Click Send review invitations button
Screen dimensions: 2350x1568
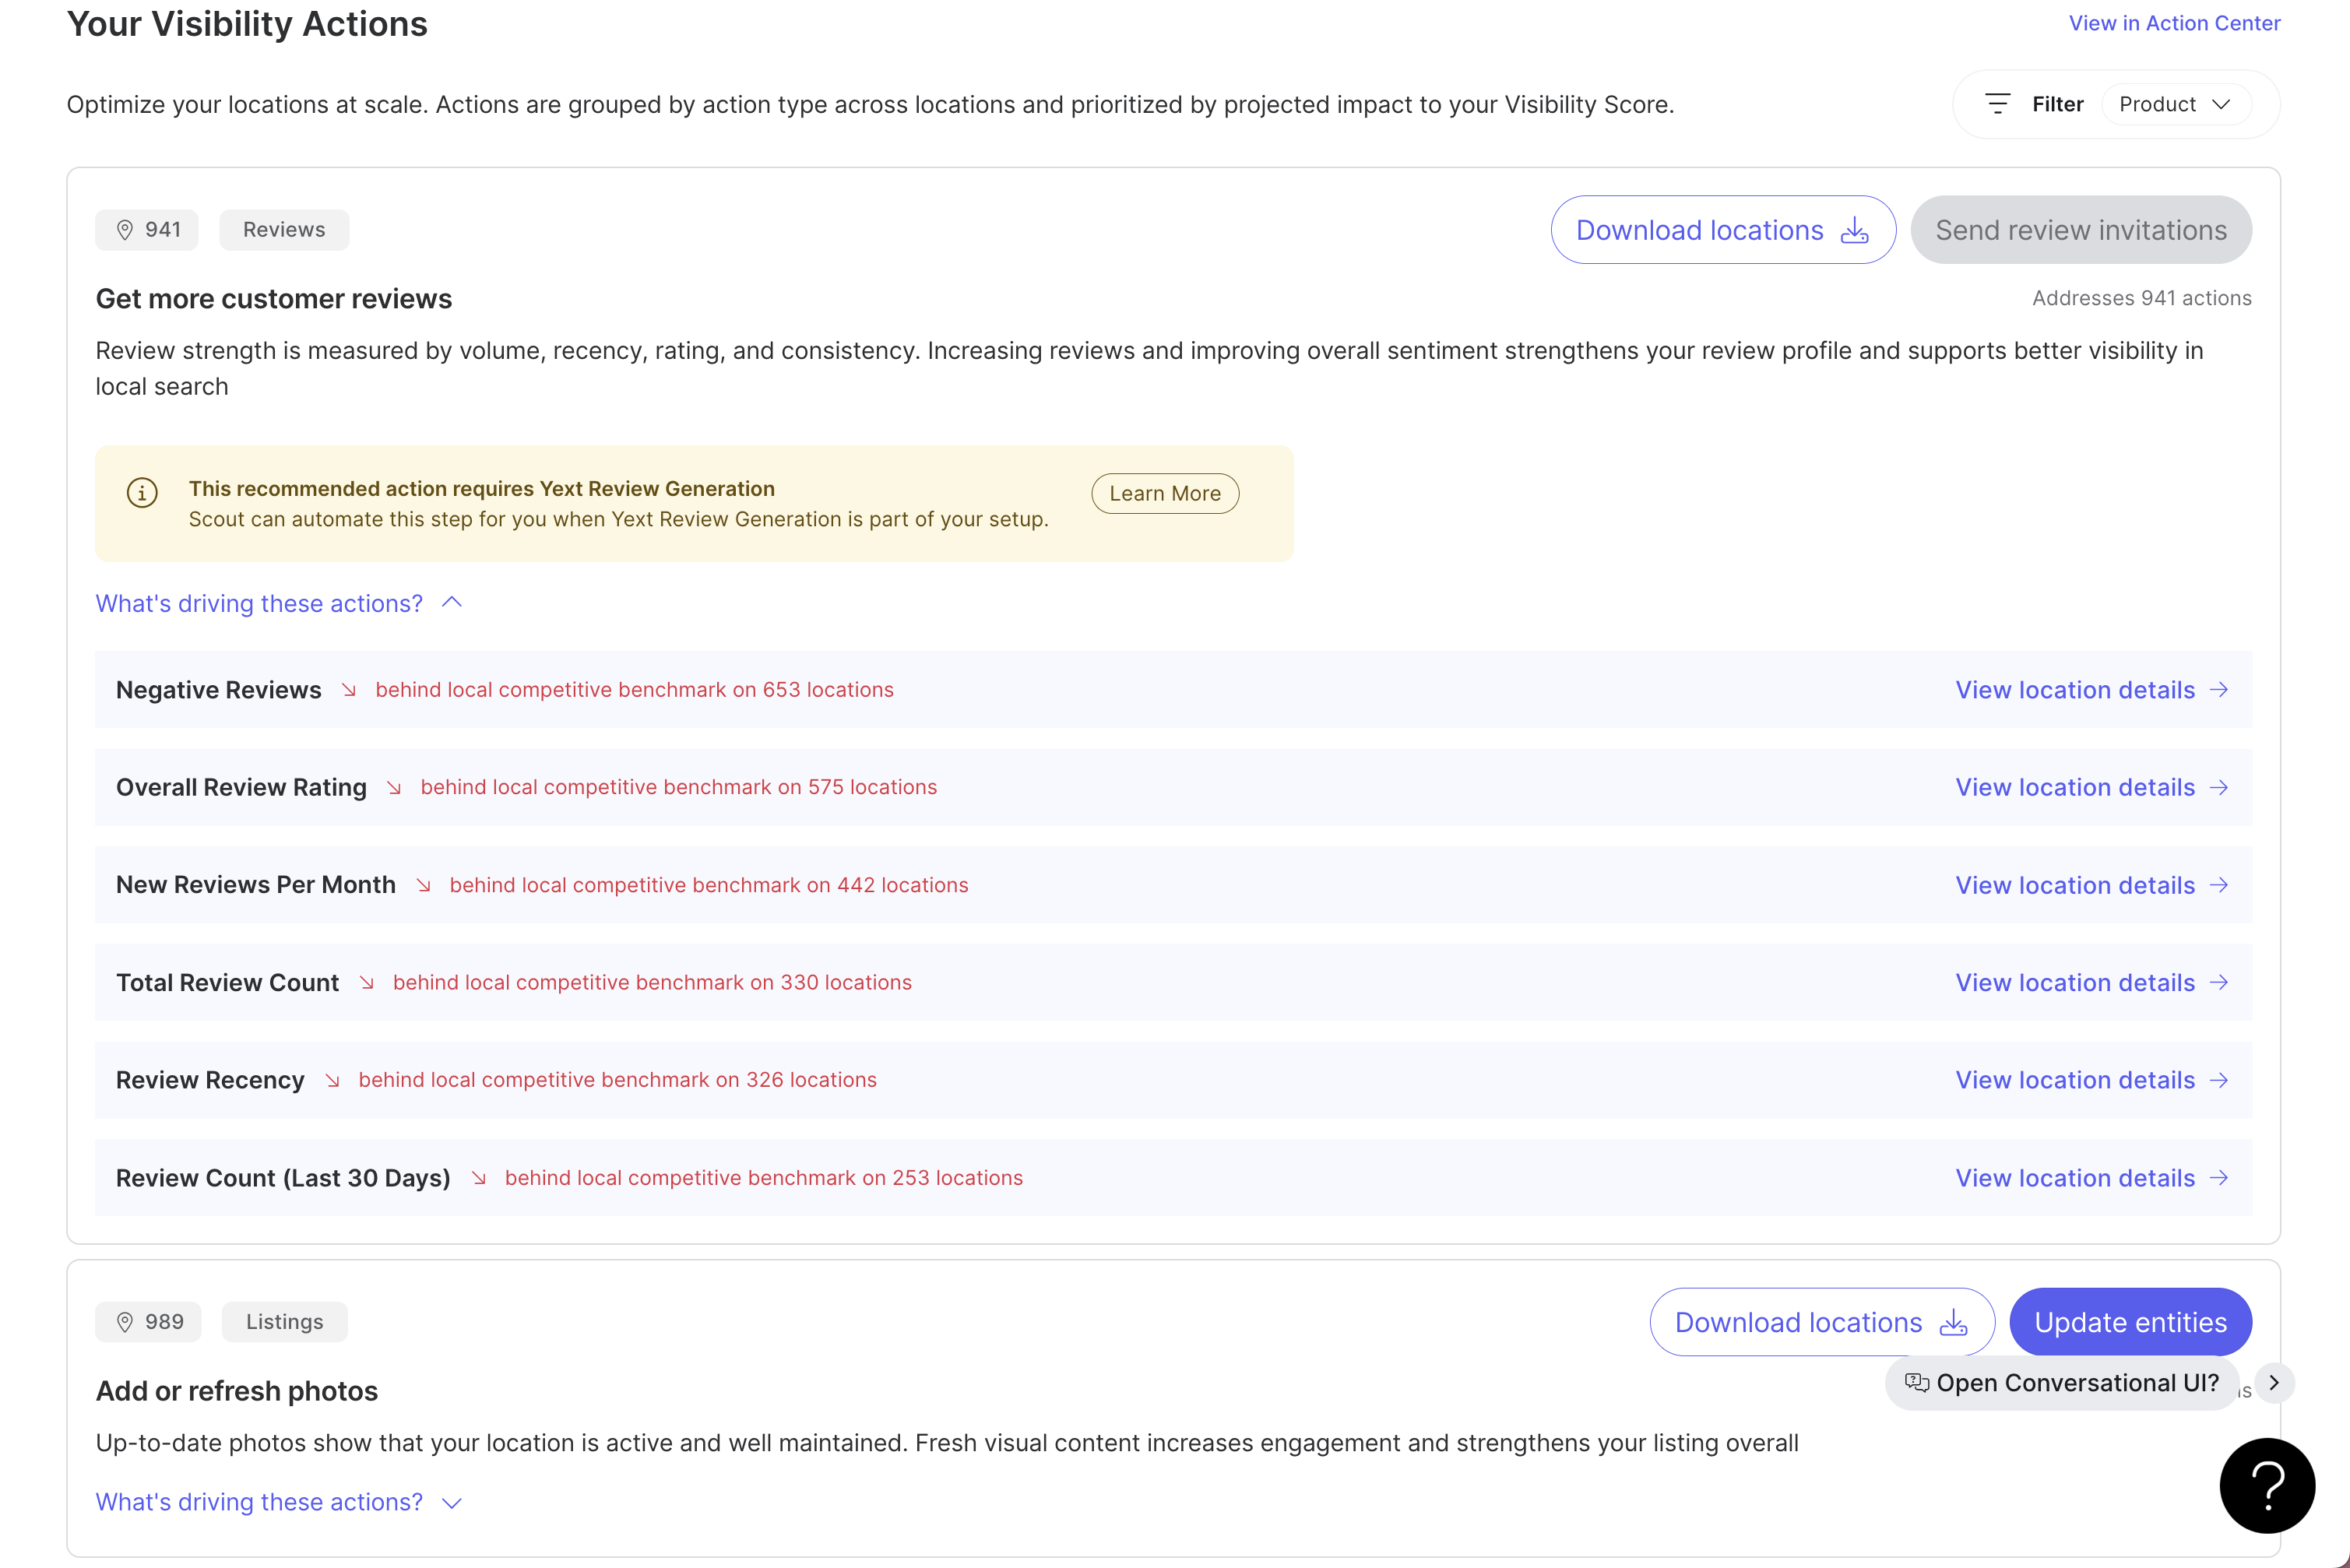coord(2080,230)
